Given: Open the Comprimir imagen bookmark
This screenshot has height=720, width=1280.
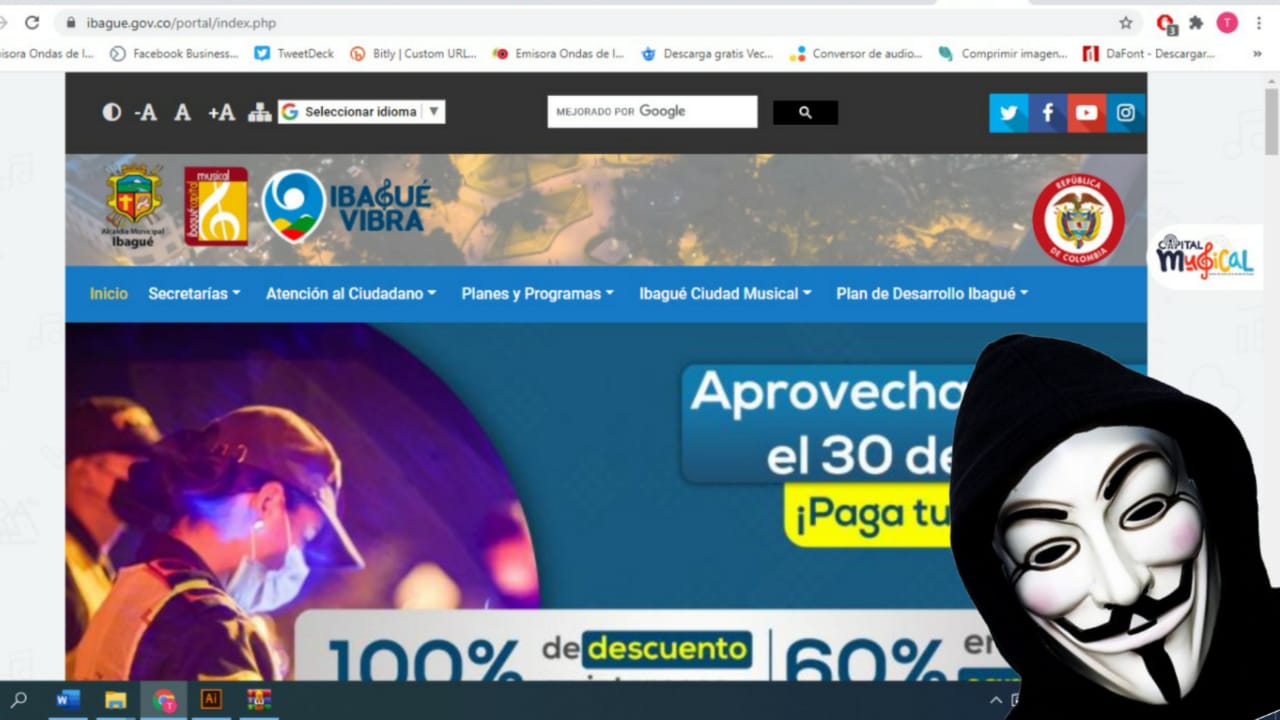Looking at the screenshot, I should [1003, 54].
